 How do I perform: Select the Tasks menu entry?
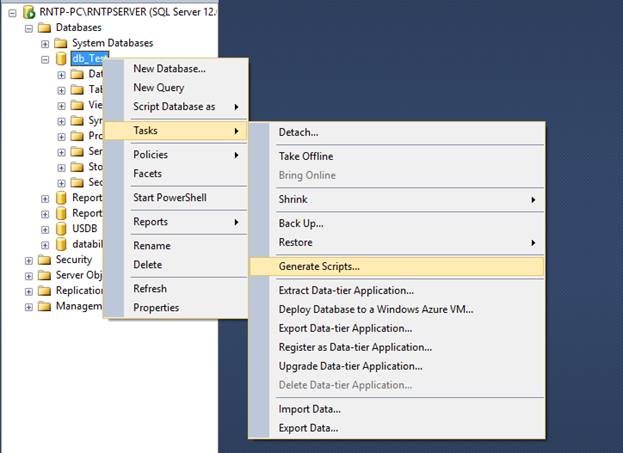pos(176,130)
